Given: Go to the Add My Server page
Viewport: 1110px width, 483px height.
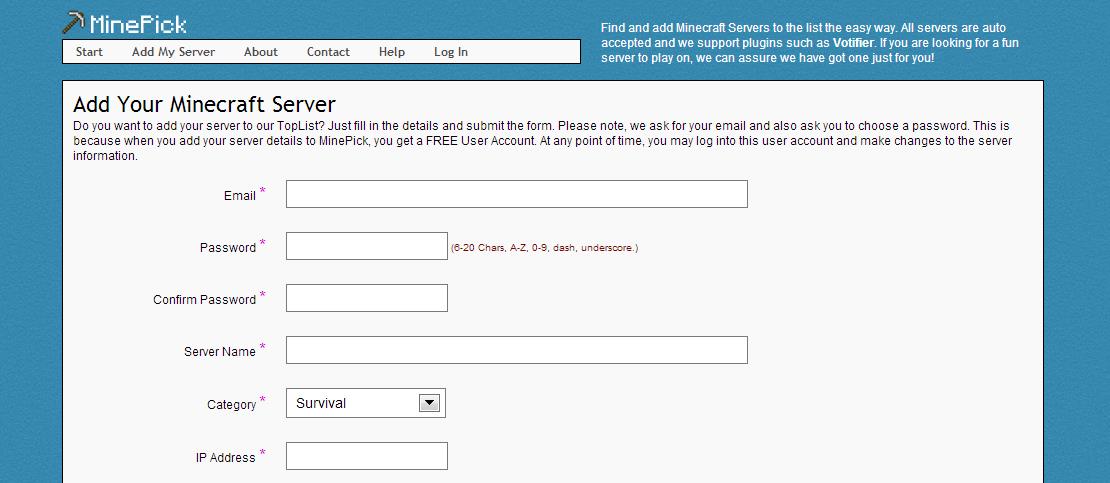Looking at the screenshot, I should tap(173, 52).
